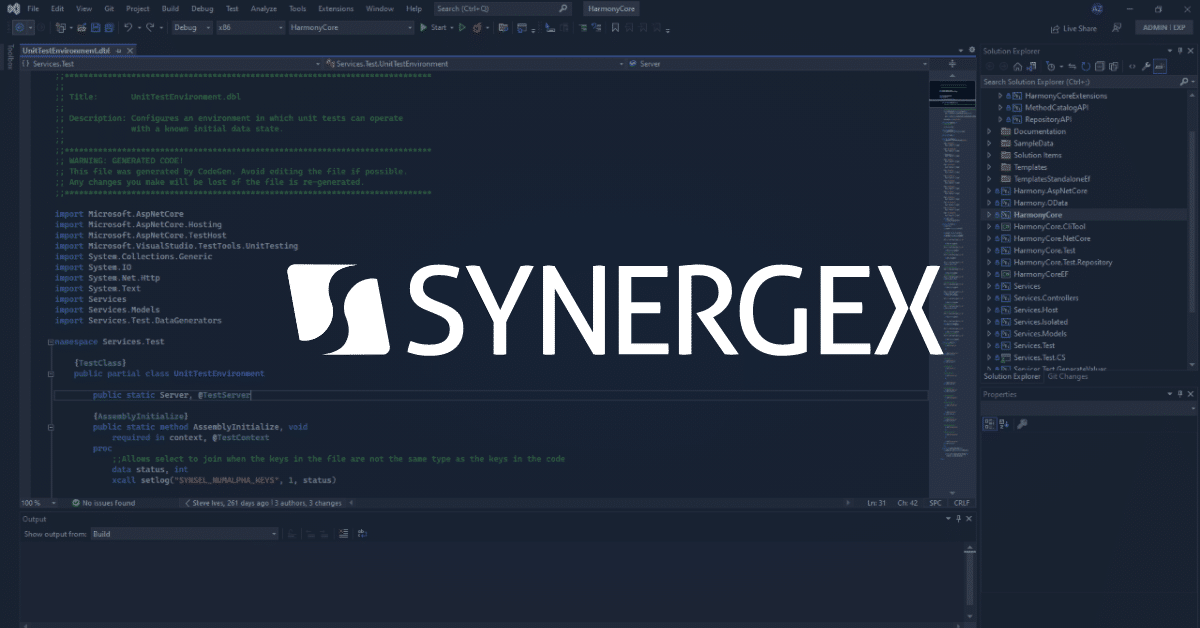Viewport: 1200px width, 628px height.
Task: Start debugging with the Start button
Action: click(436, 28)
